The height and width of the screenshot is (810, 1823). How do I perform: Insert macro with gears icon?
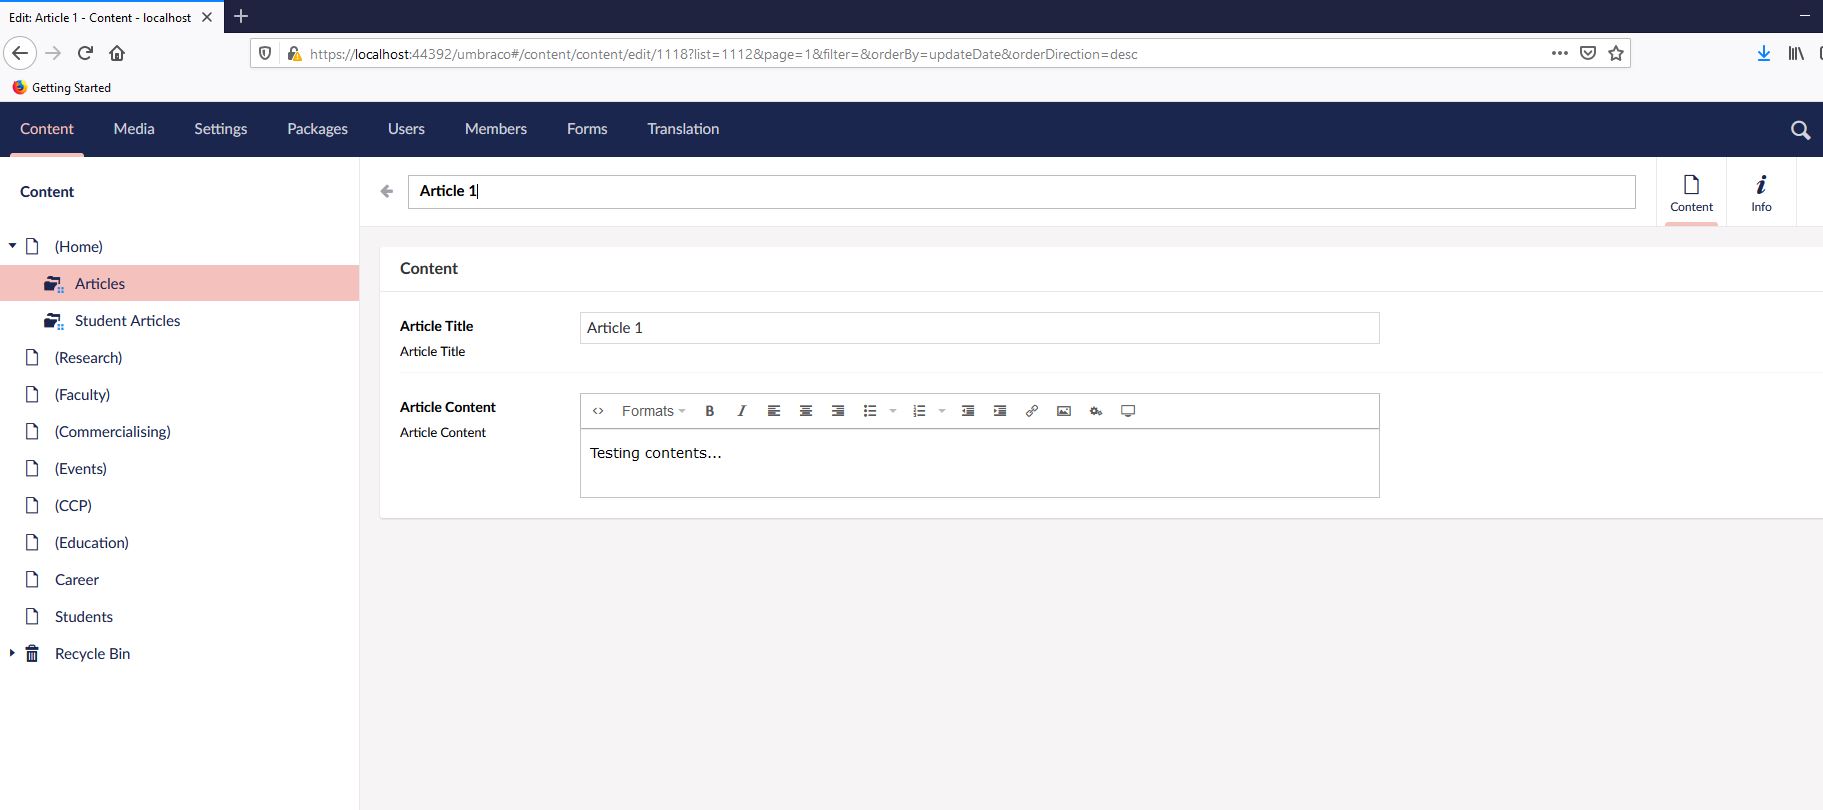[1096, 411]
